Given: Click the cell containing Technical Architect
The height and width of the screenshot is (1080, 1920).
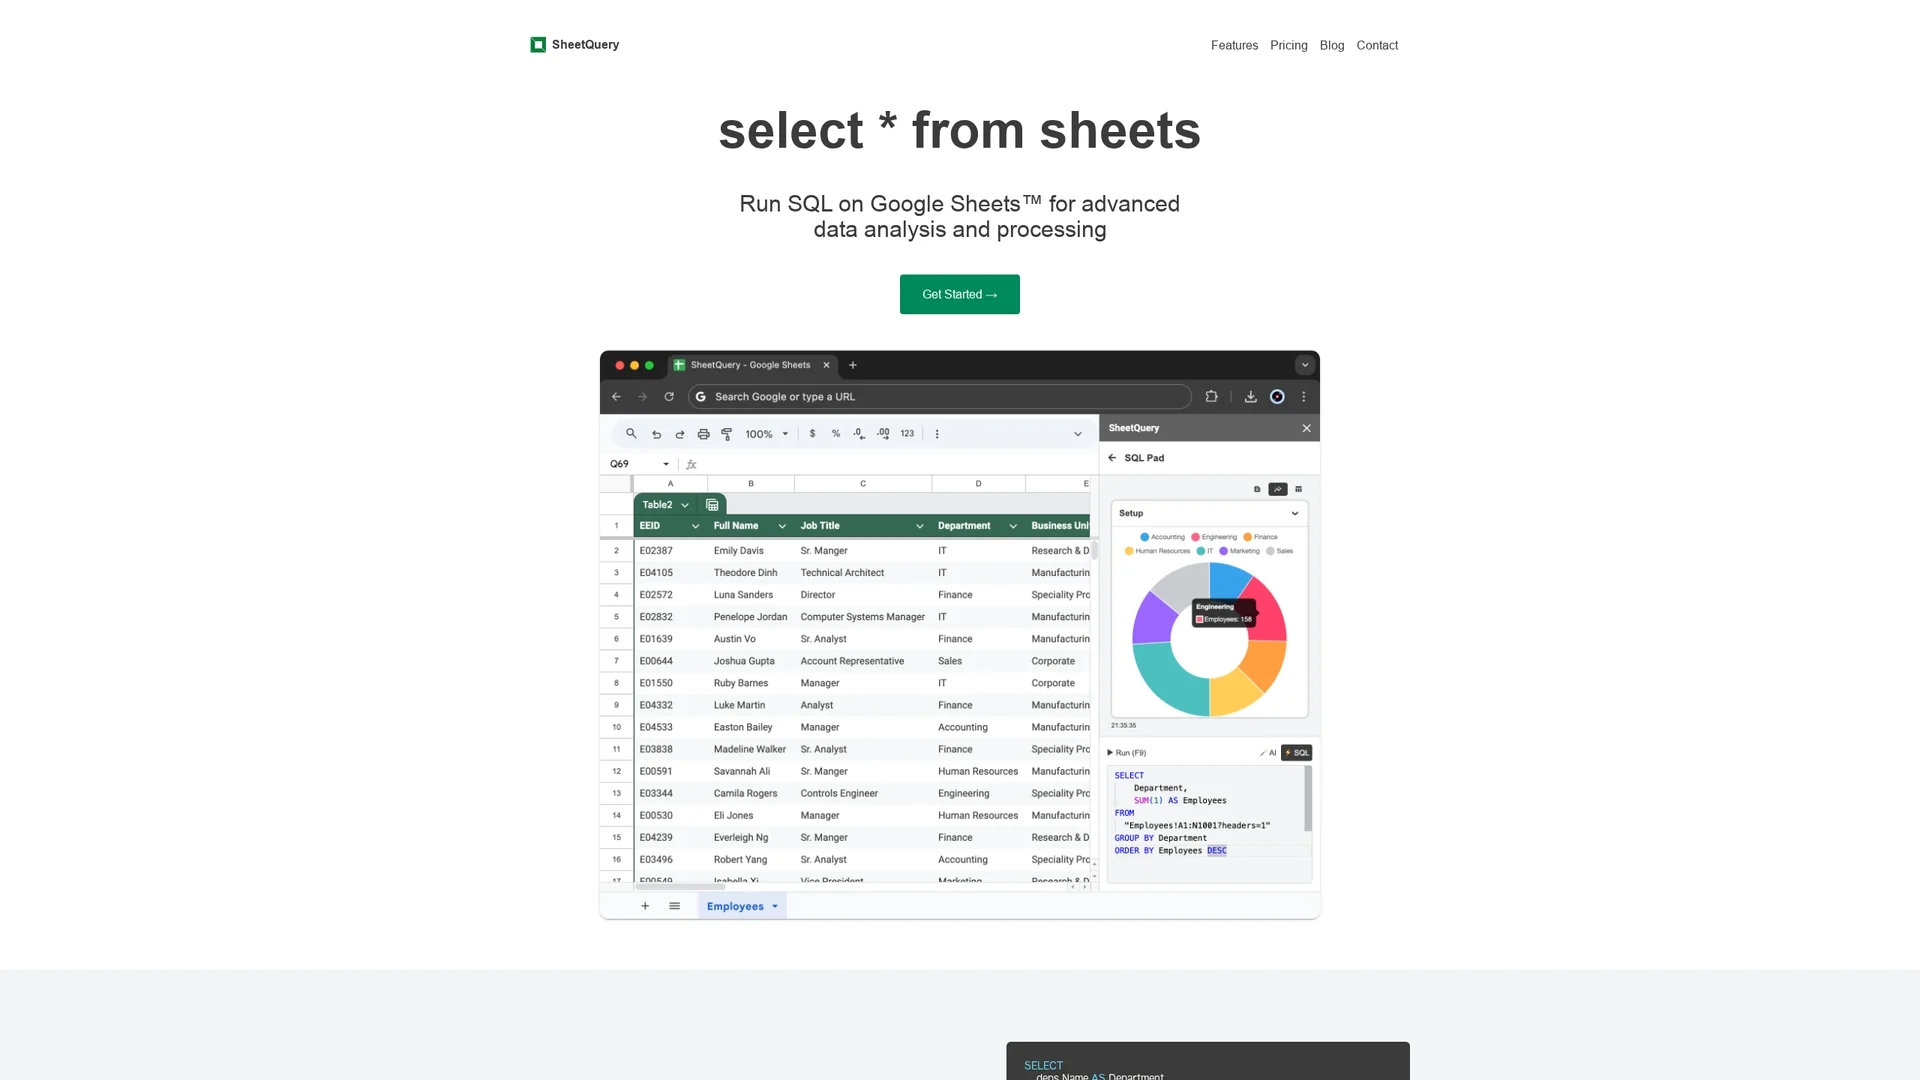Looking at the screenshot, I should [863, 573].
